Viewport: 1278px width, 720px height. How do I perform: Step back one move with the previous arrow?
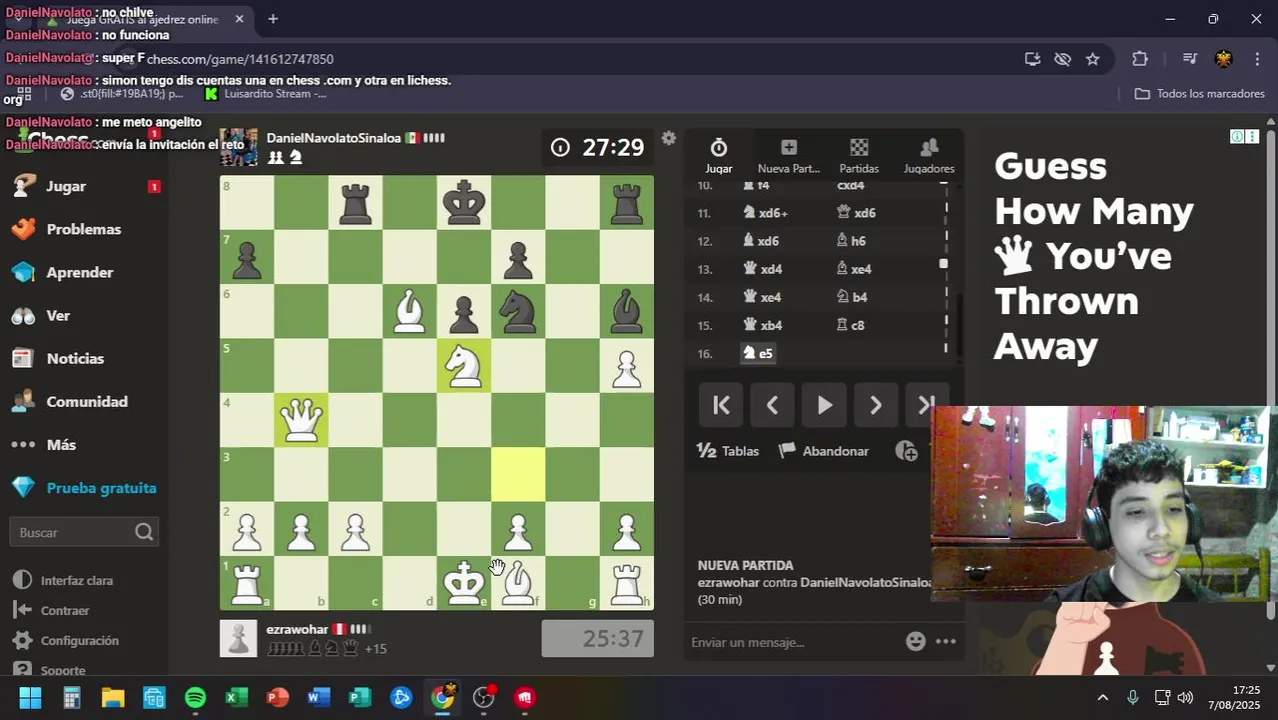(x=772, y=405)
